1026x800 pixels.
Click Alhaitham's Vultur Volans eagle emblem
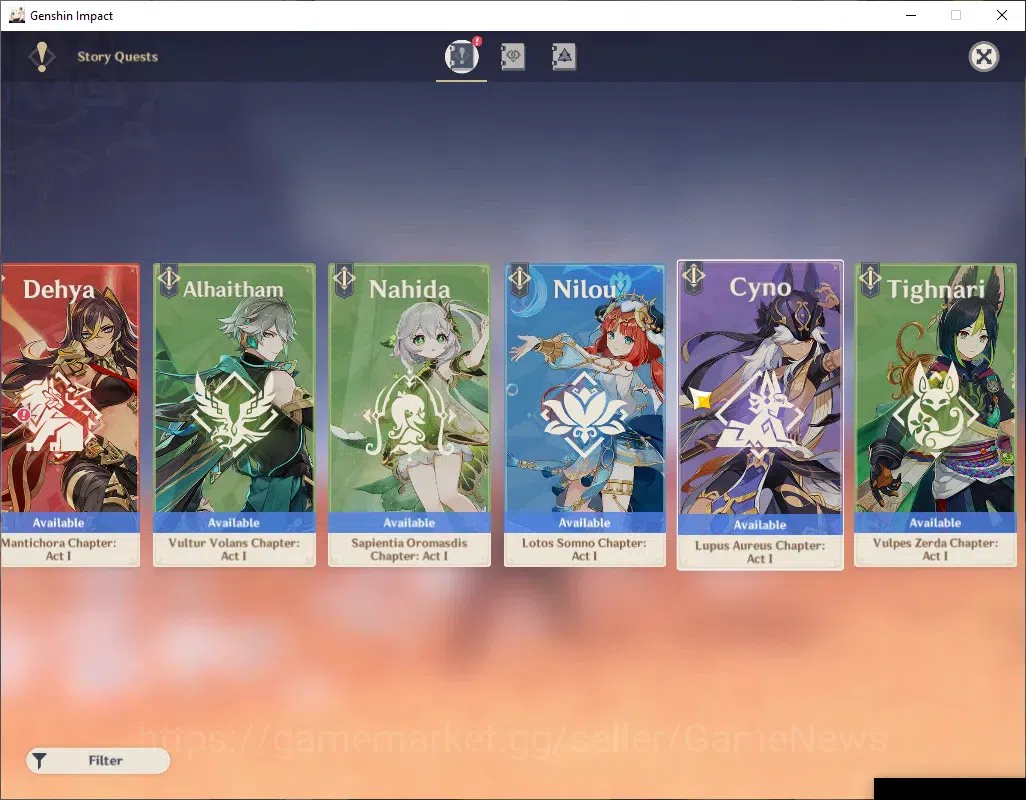click(x=234, y=414)
